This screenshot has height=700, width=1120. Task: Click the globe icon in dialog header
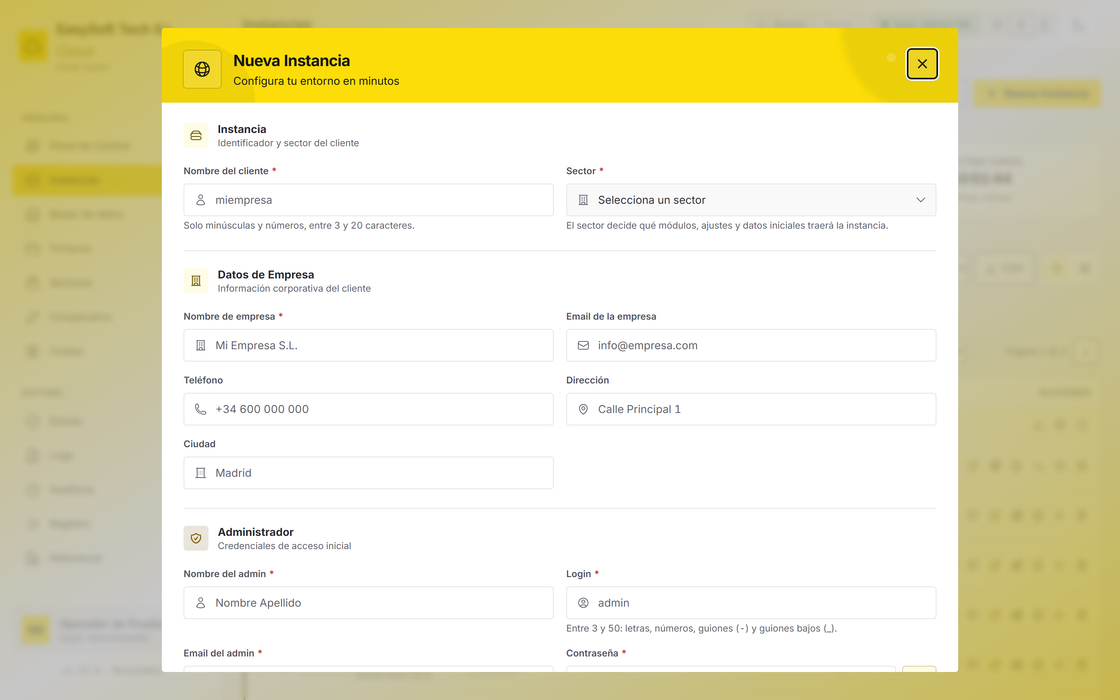point(202,69)
